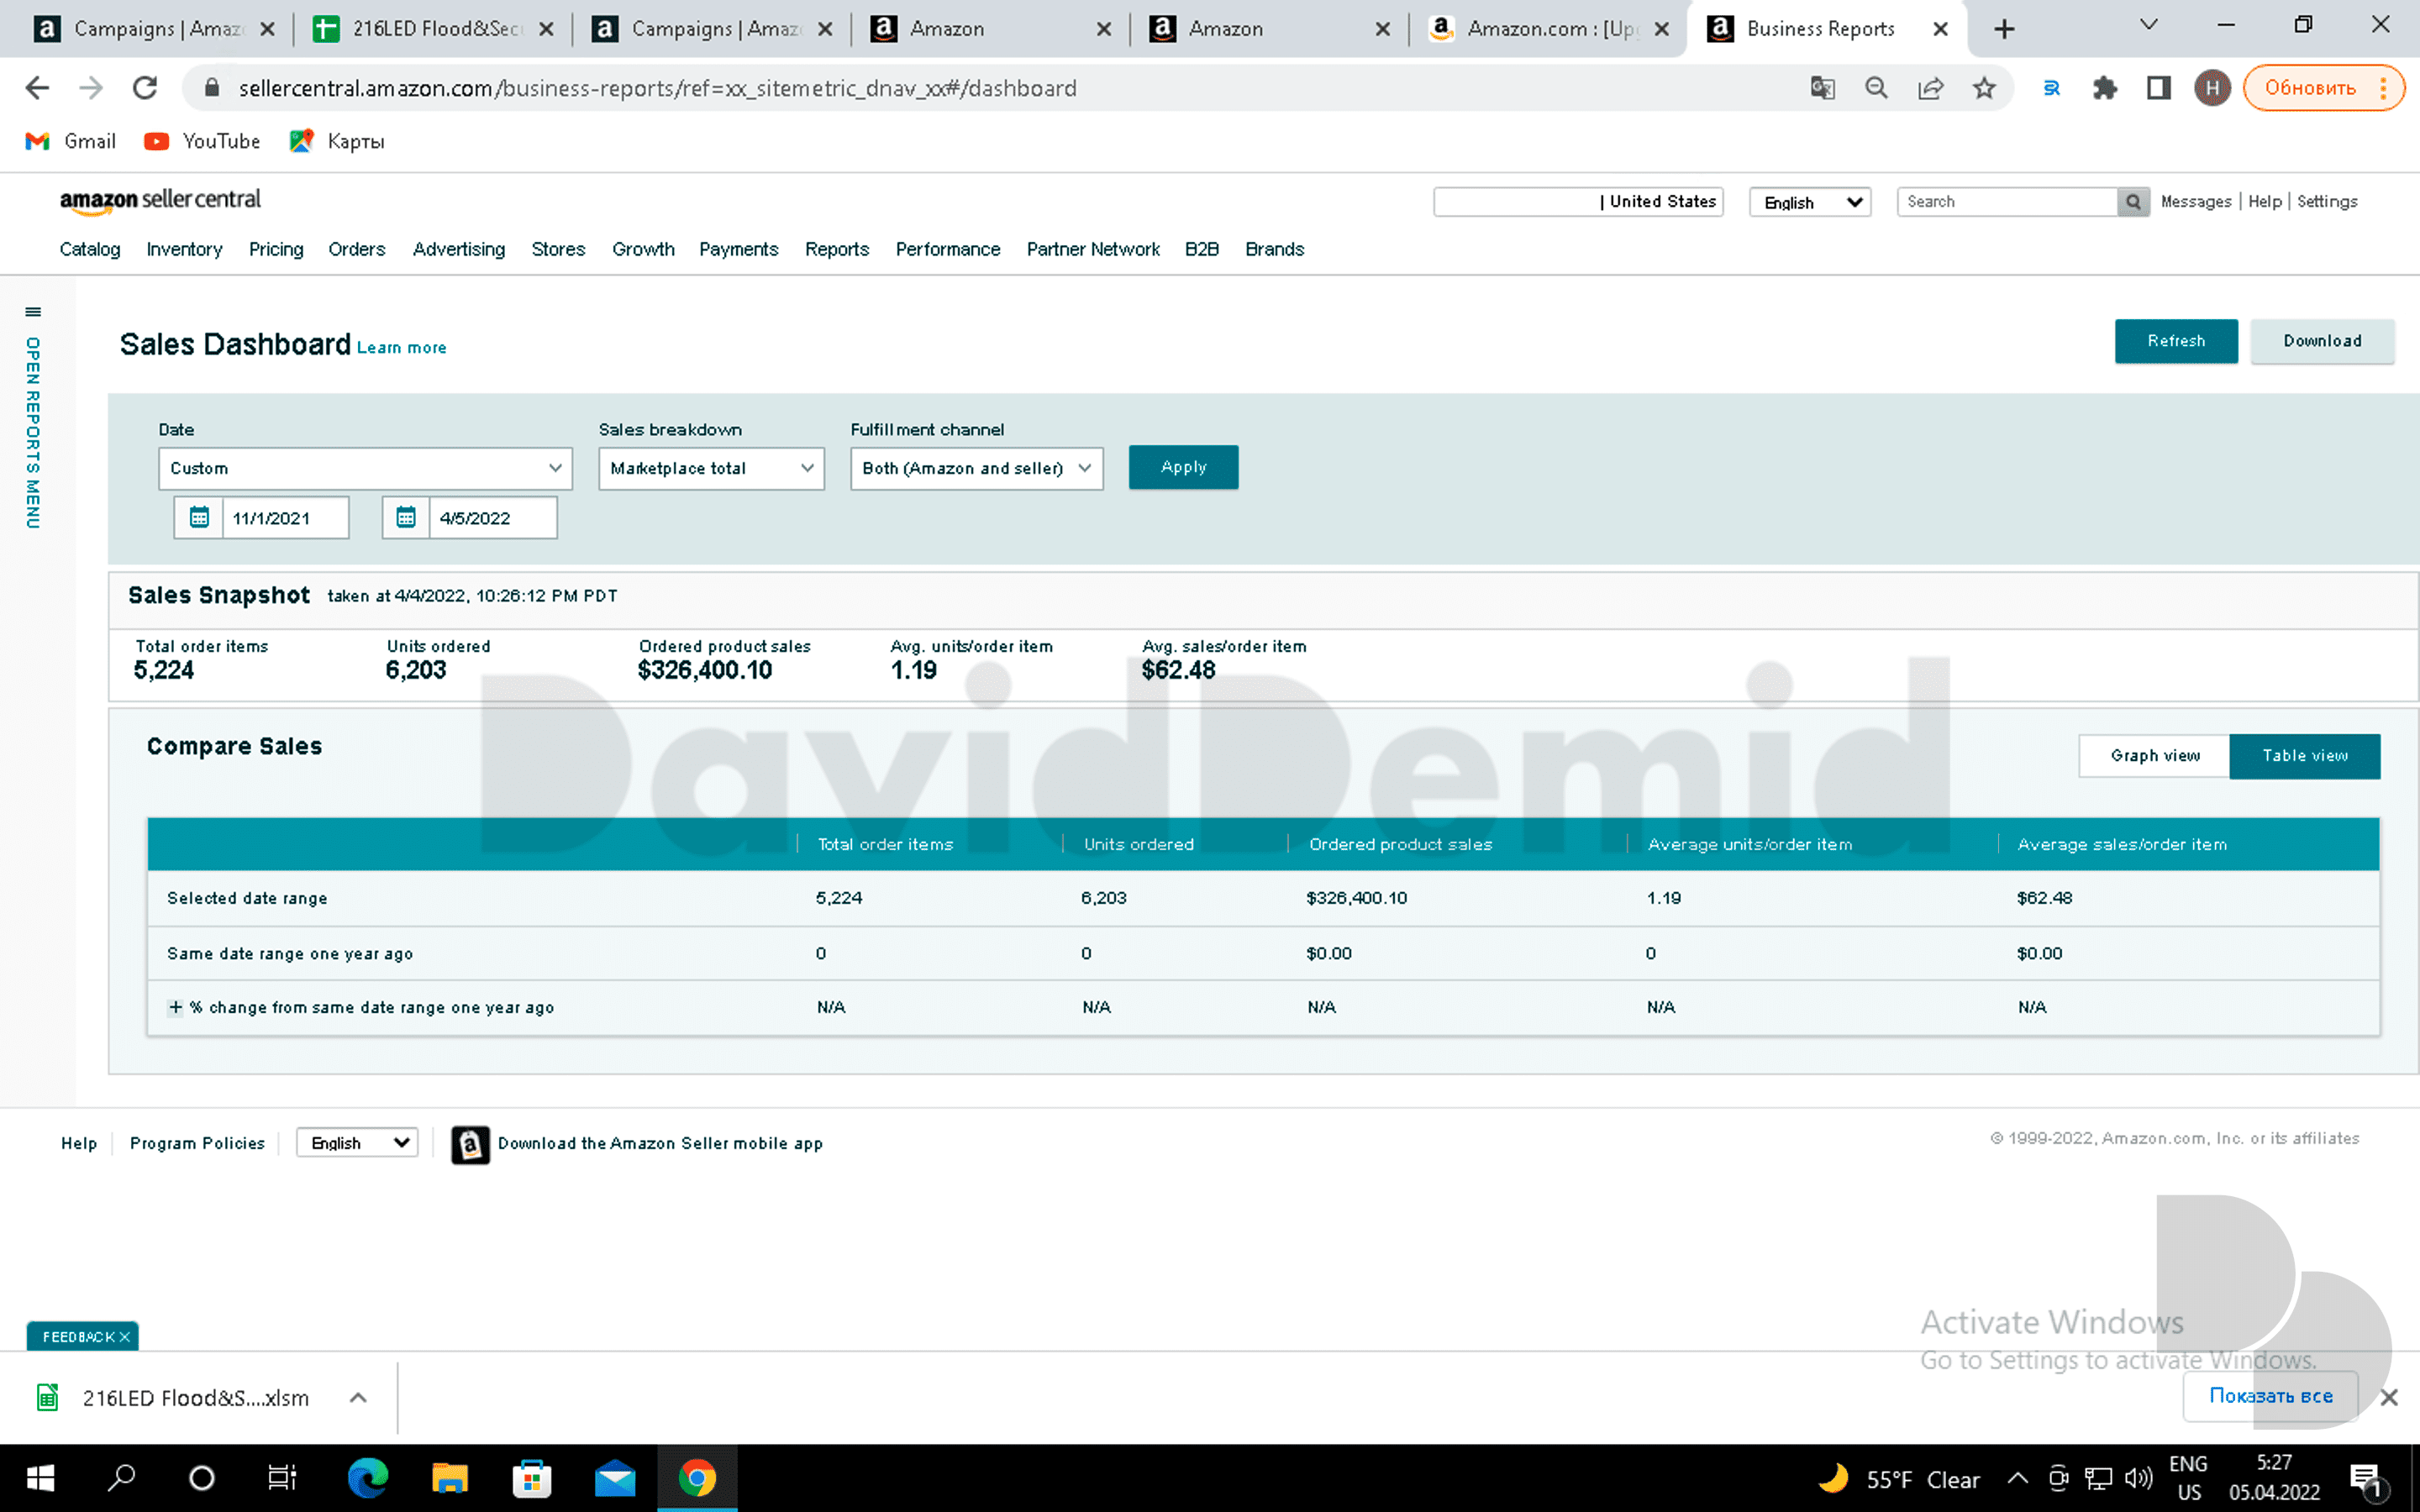Open Microsoft Edge from taskbar
Viewport: 2420px width, 1512px height.
click(367, 1478)
